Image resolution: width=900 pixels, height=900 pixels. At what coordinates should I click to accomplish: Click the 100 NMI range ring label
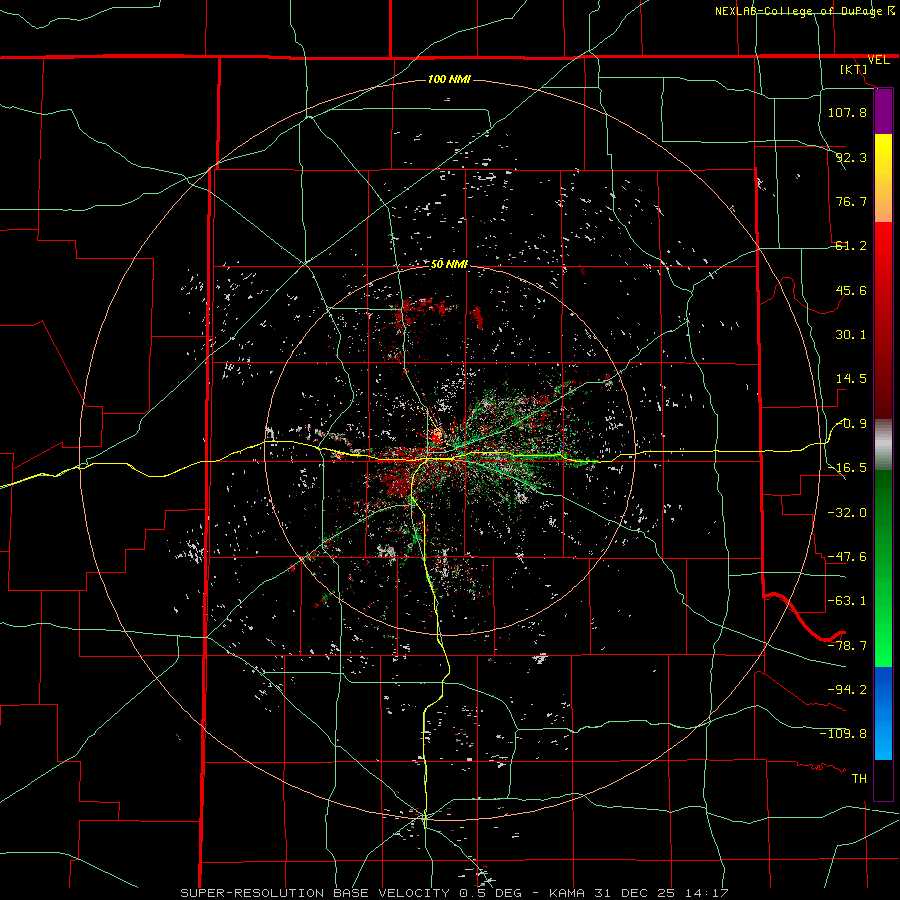449,79
